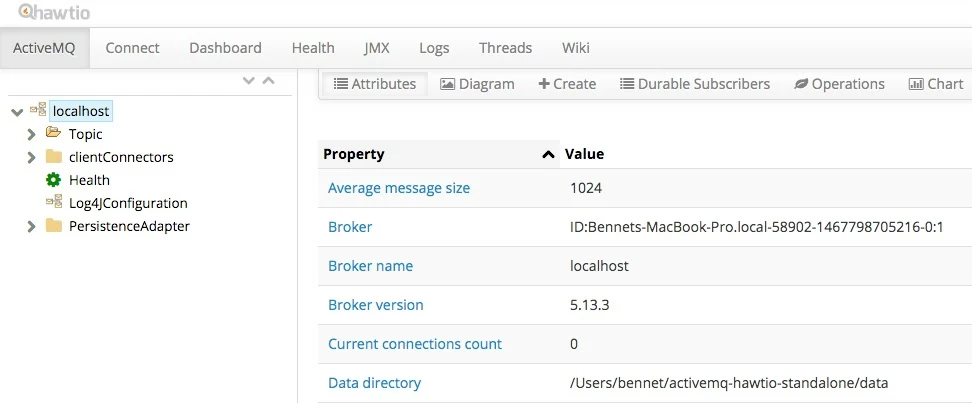
Task: Select Topic in the tree
Action: (x=86, y=134)
